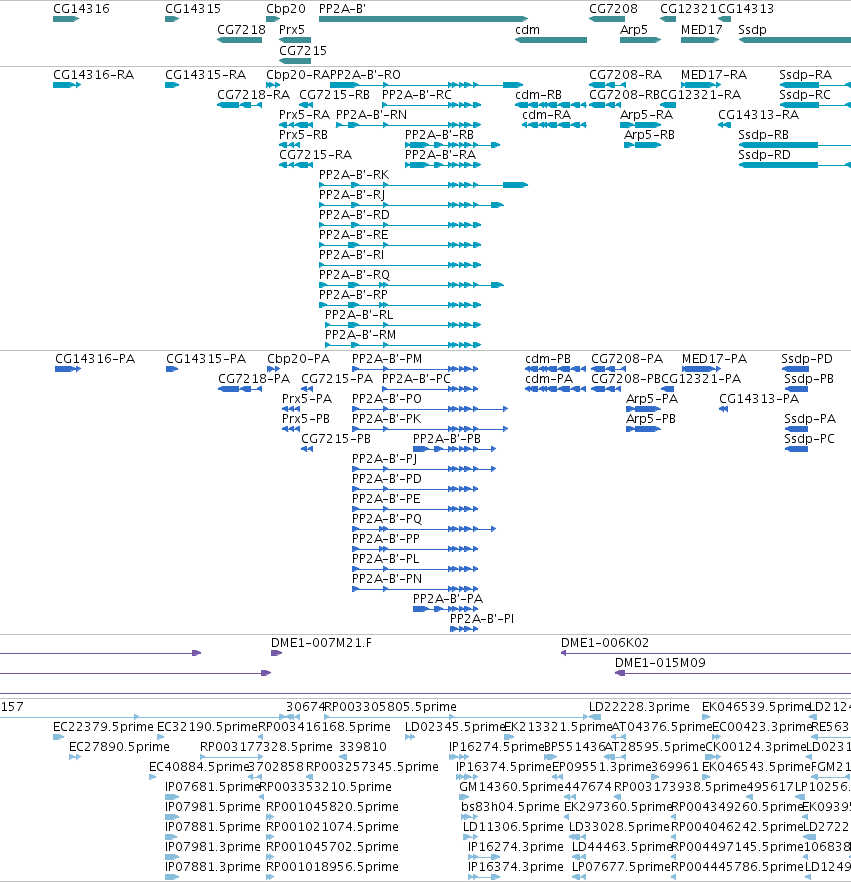Click the CG14316 gene label
This screenshot has width=851, height=882.
coord(82,9)
